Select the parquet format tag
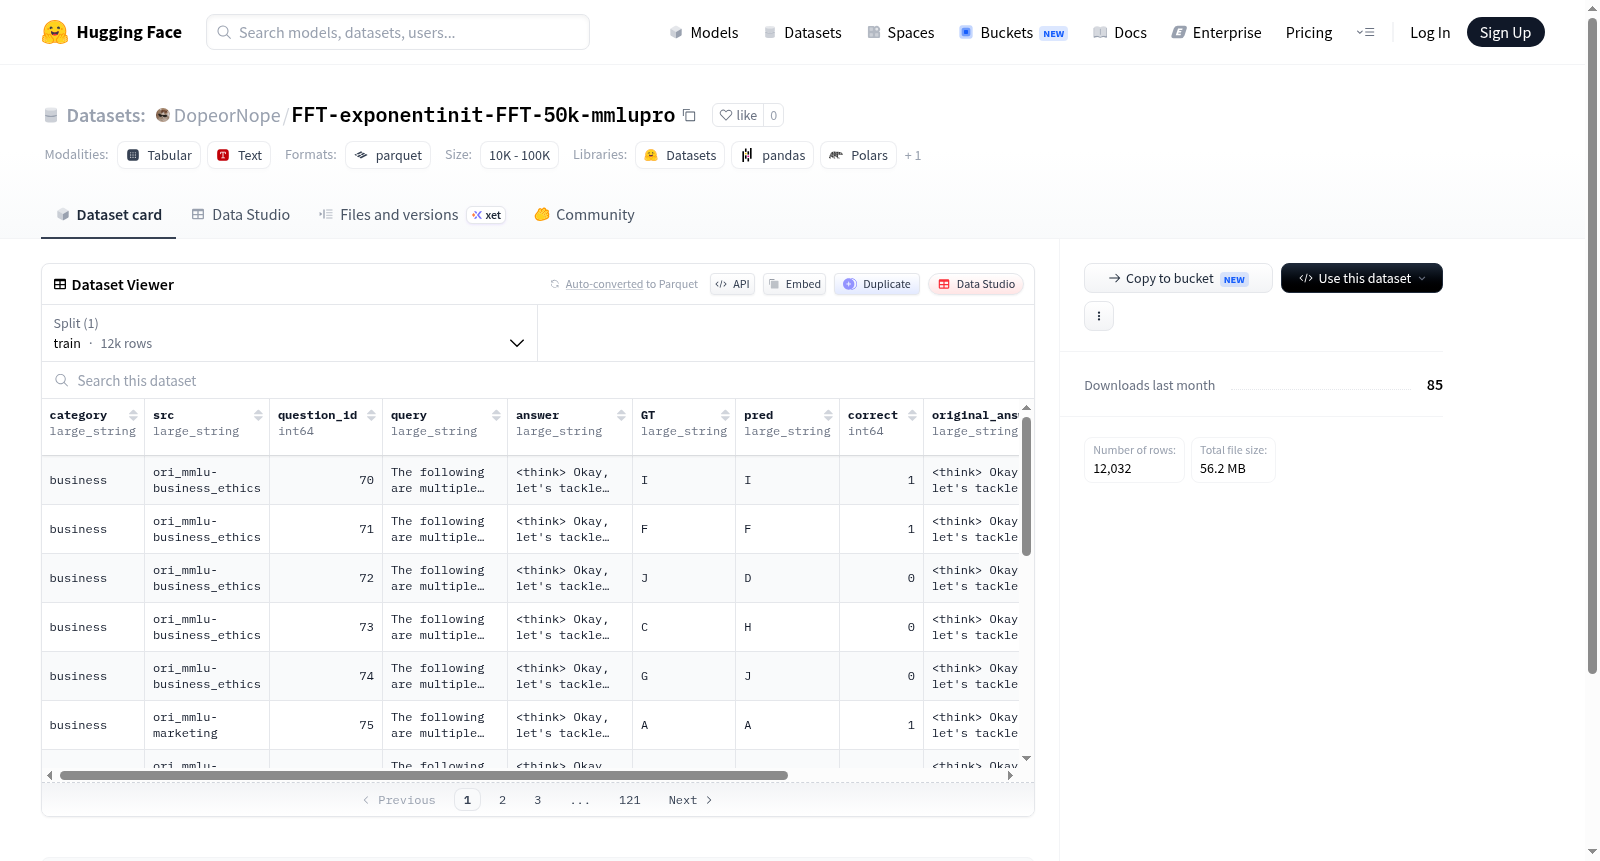The height and width of the screenshot is (861, 1600). tap(388, 155)
